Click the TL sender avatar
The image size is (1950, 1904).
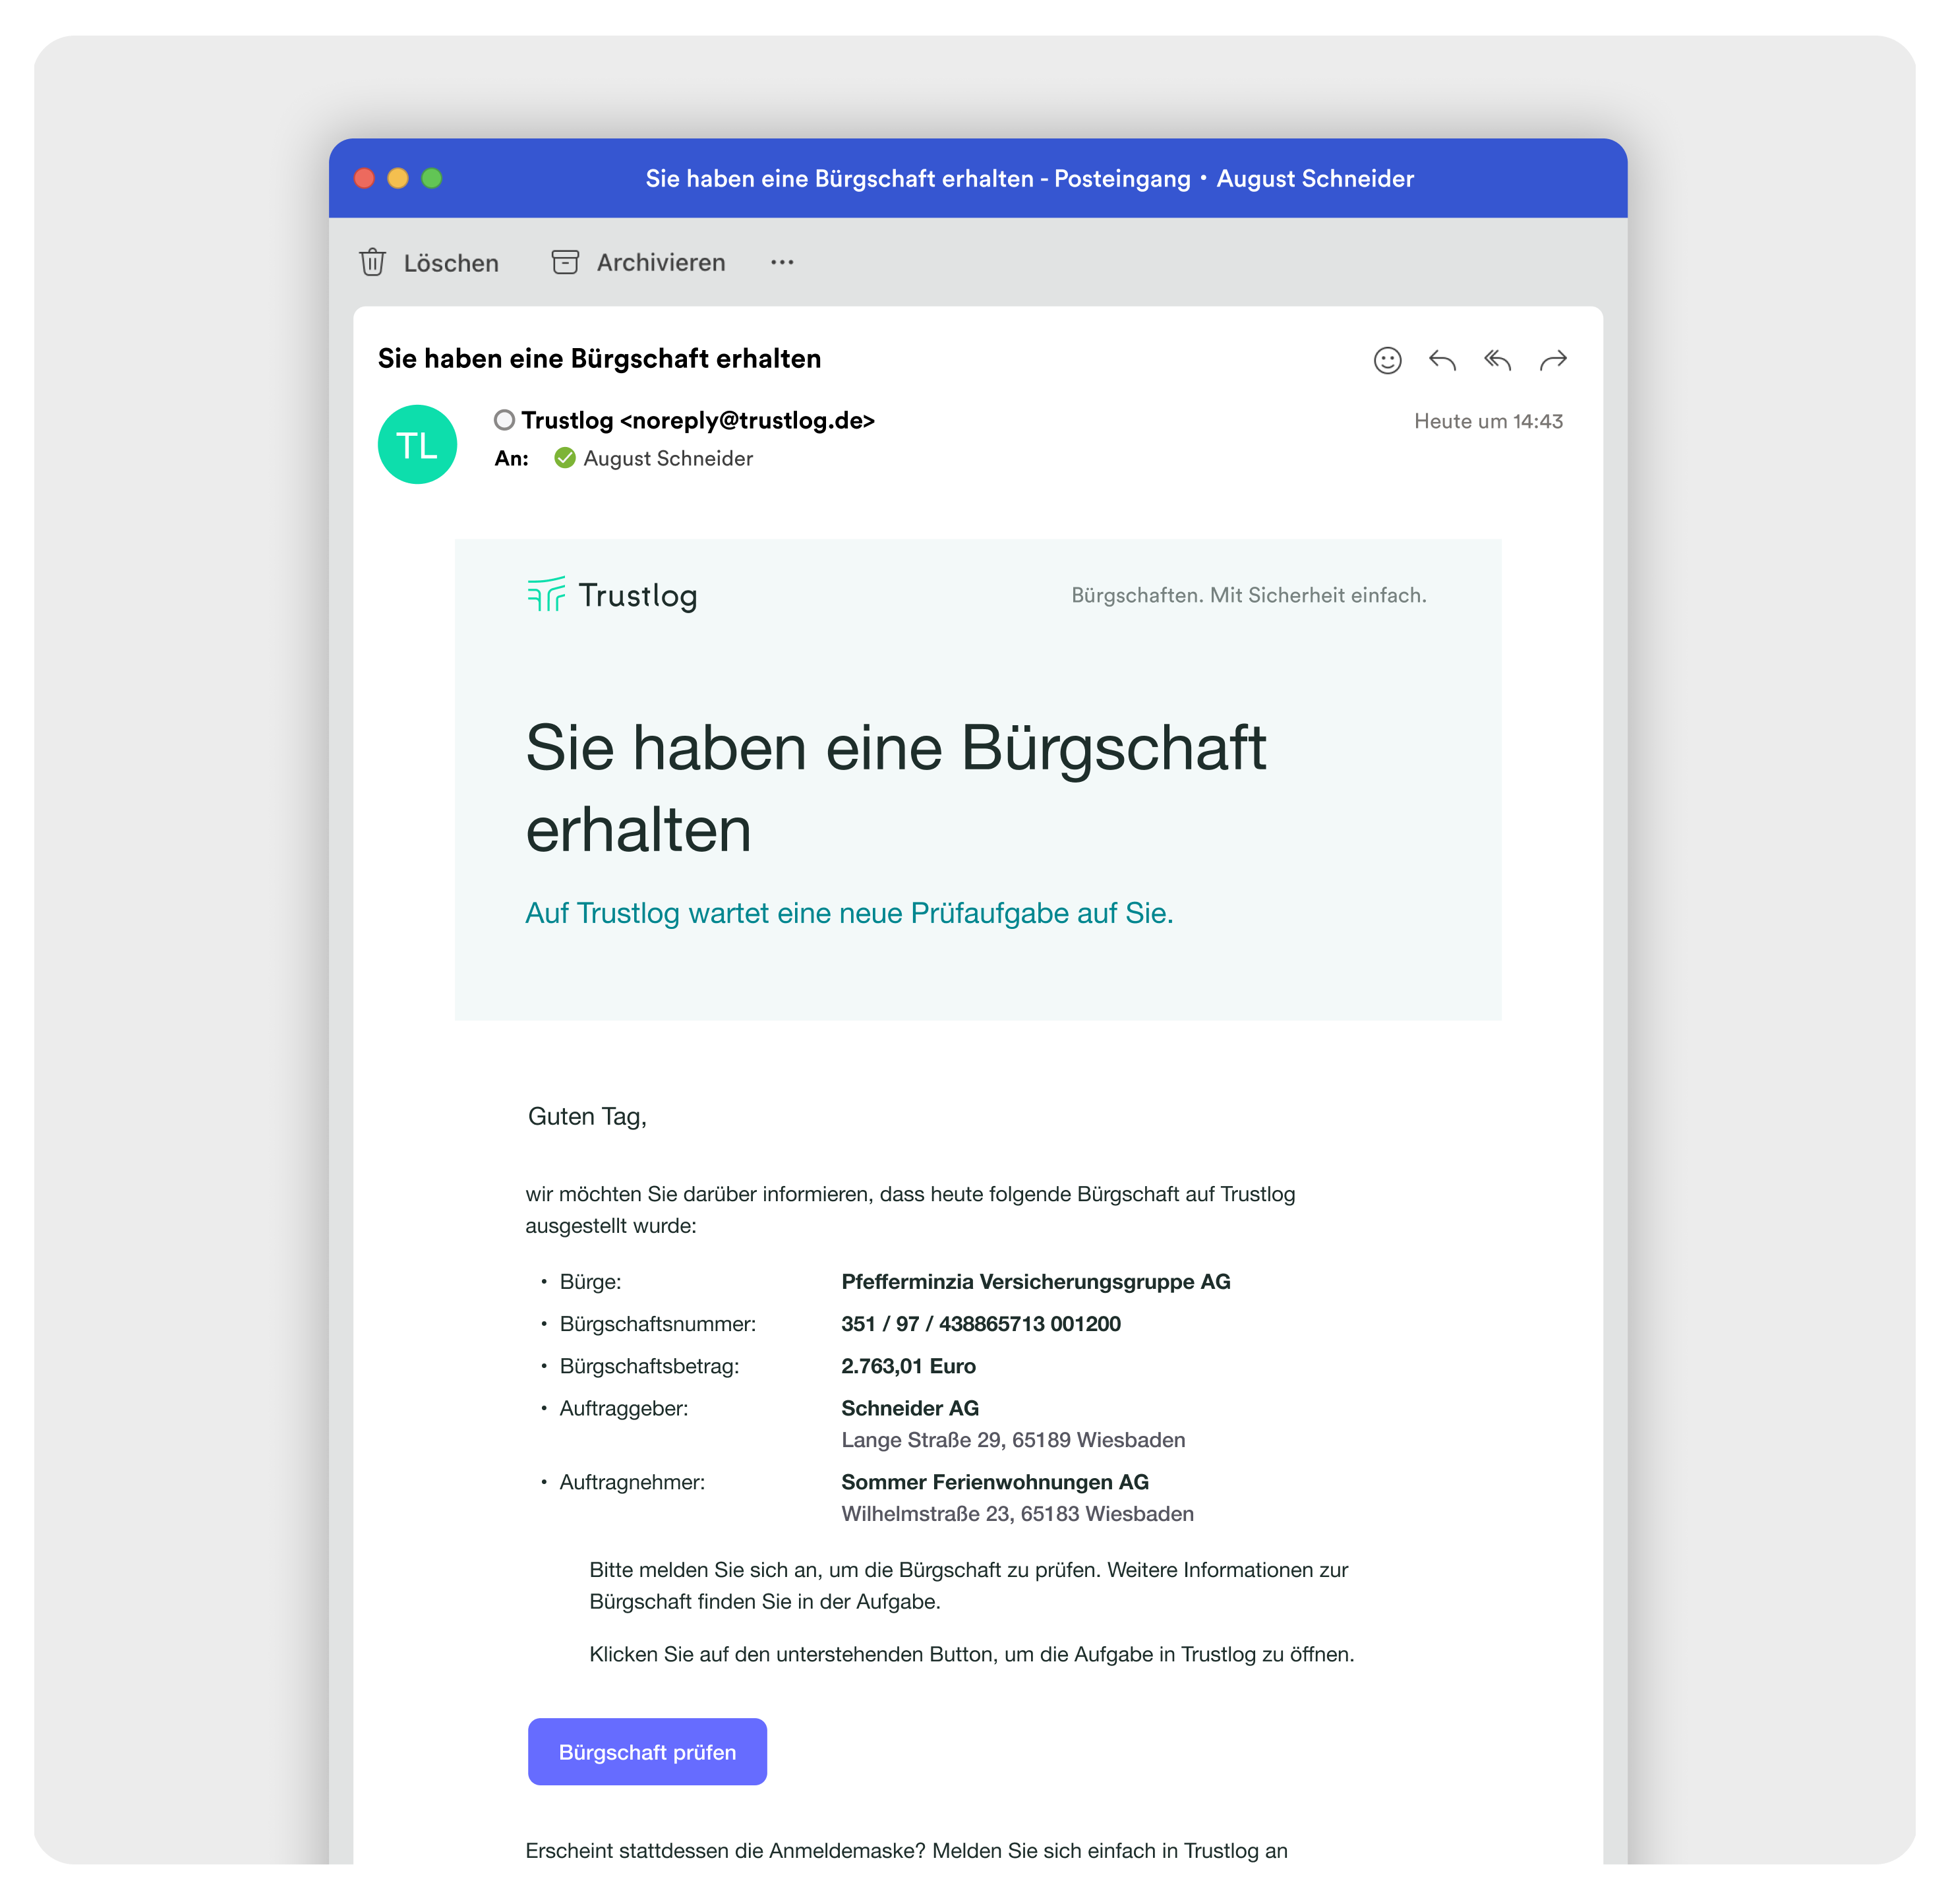[417, 444]
